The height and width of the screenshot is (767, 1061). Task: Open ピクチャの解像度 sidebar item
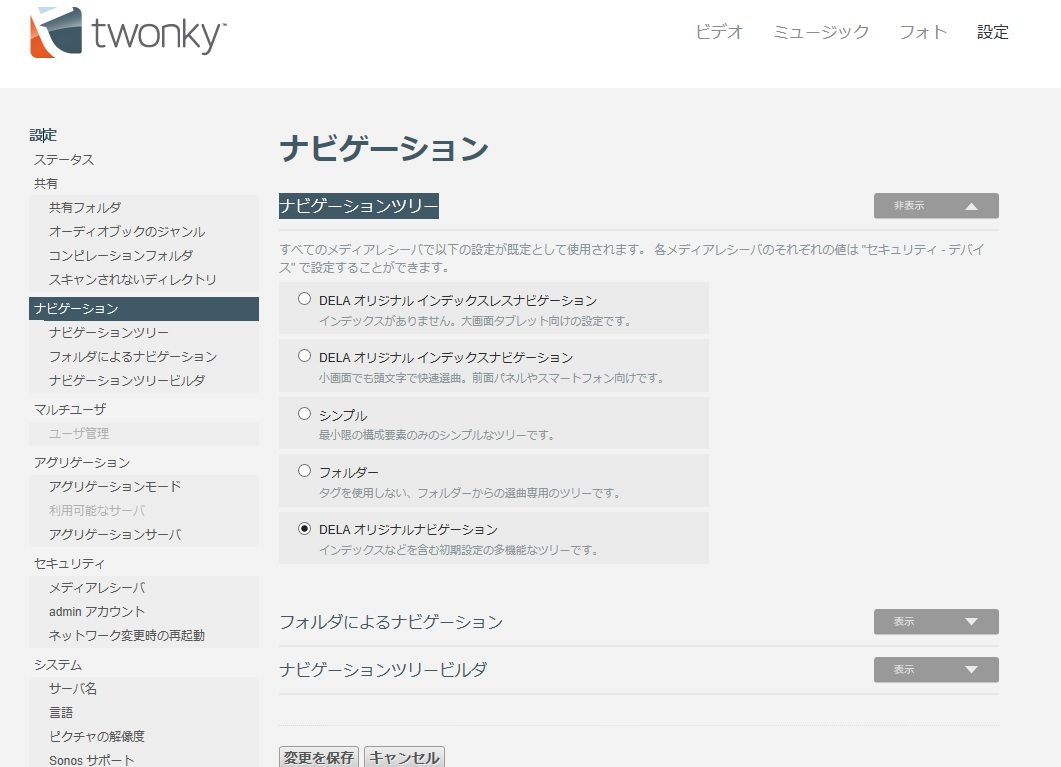(x=97, y=737)
